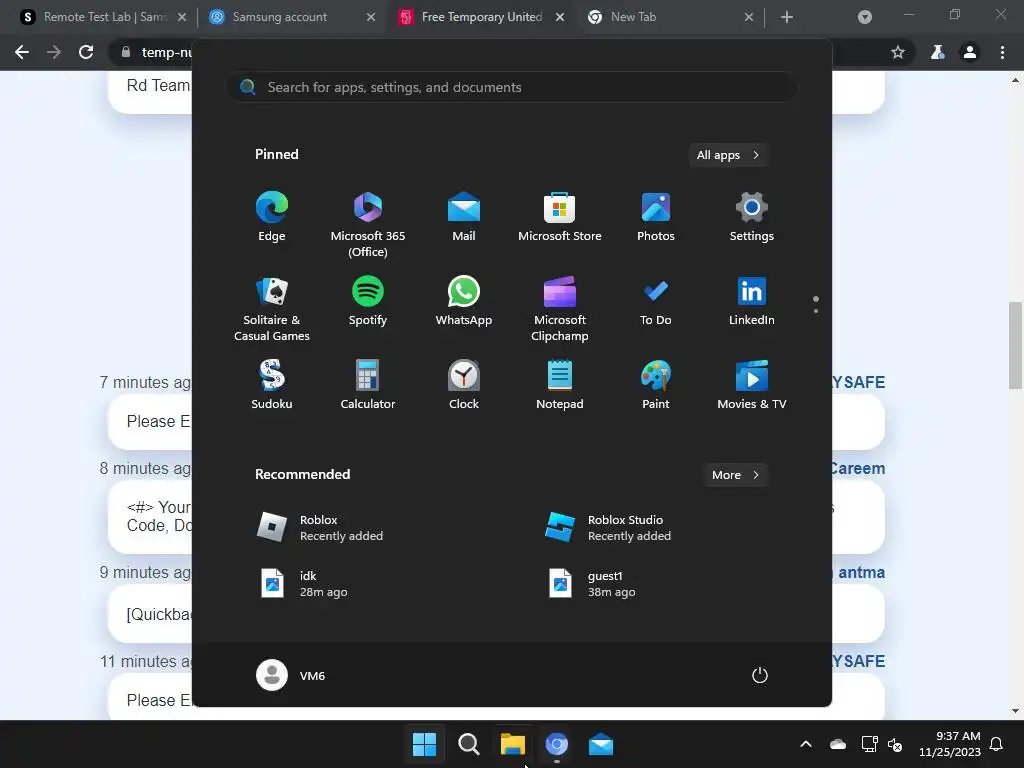Focus the Start menu search box

click(512, 87)
